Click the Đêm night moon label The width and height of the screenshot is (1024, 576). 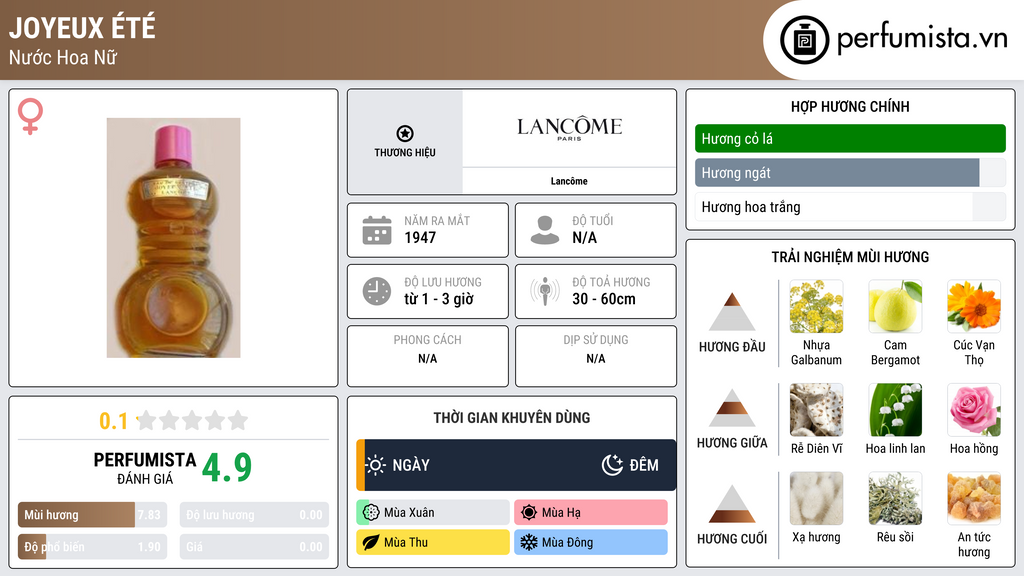coord(630,465)
